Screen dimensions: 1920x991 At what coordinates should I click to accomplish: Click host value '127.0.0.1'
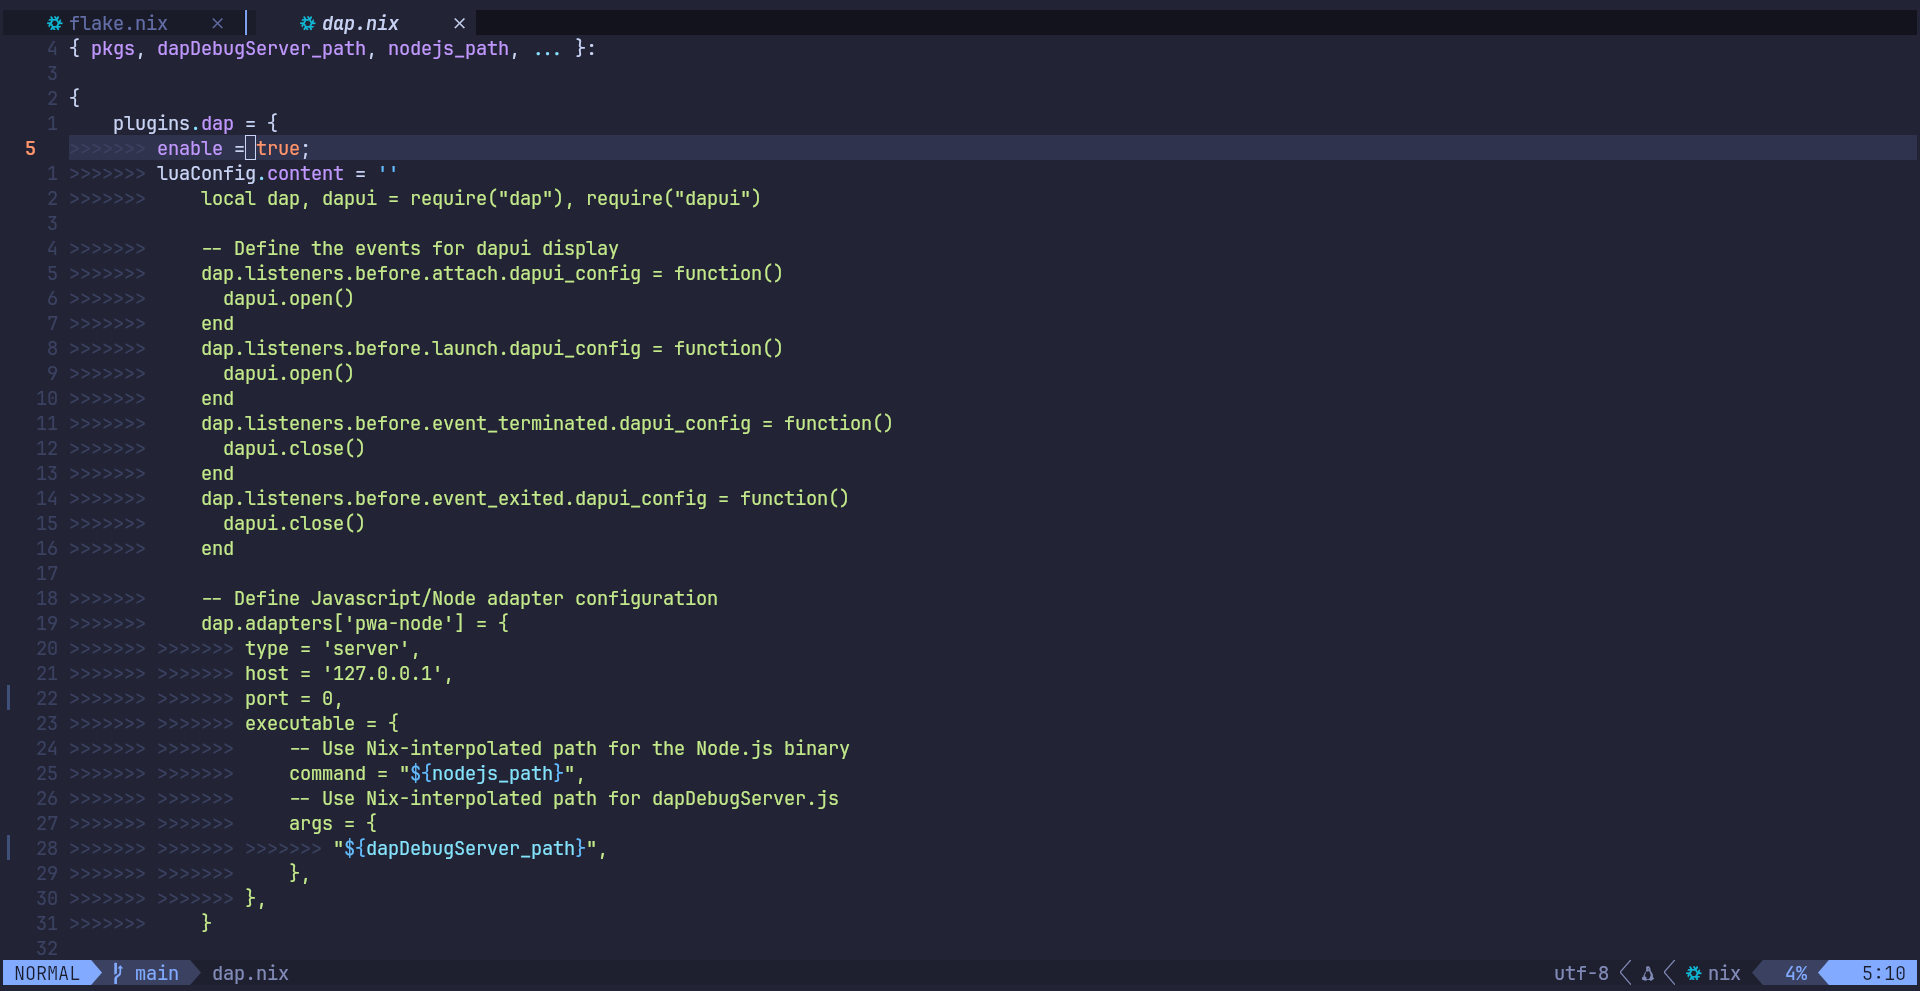[x=382, y=673]
